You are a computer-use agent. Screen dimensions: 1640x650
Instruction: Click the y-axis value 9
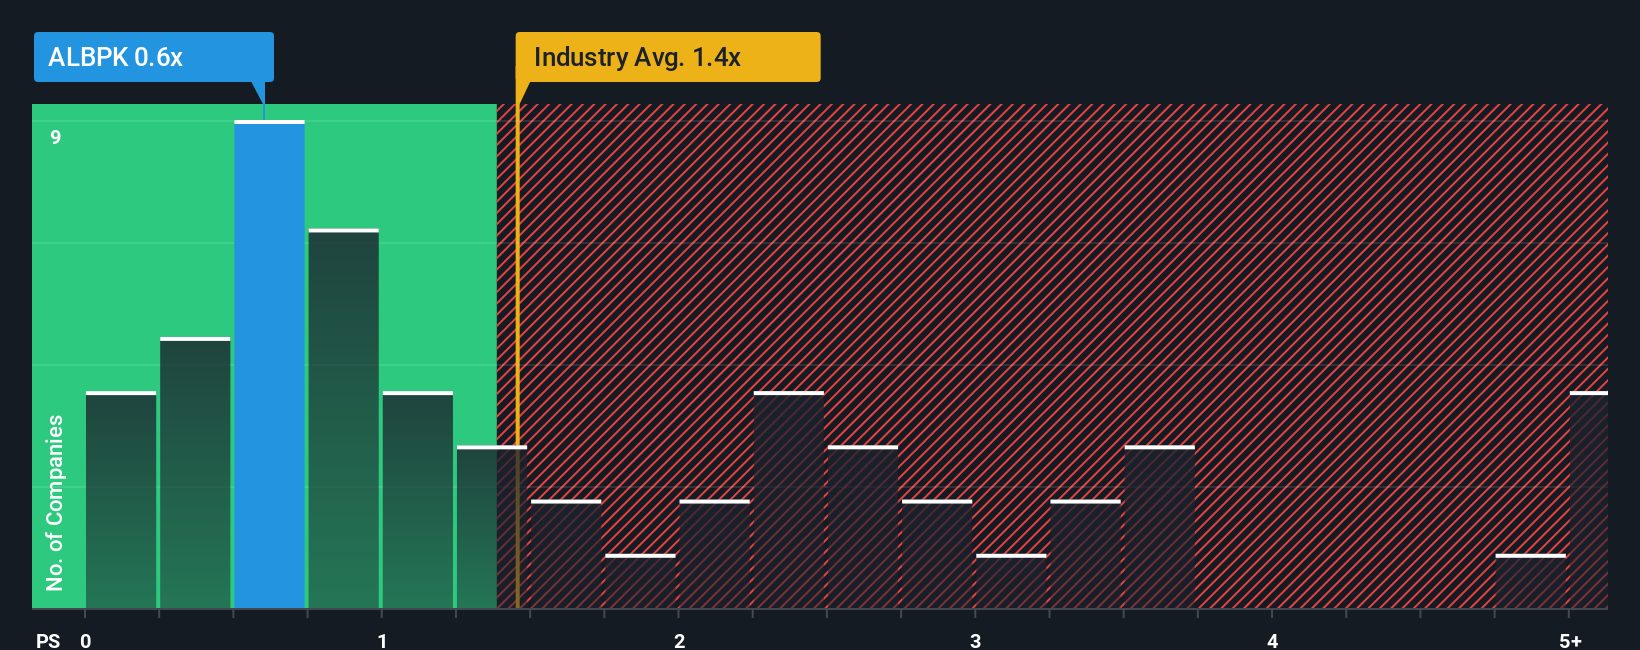click(x=56, y=137)
